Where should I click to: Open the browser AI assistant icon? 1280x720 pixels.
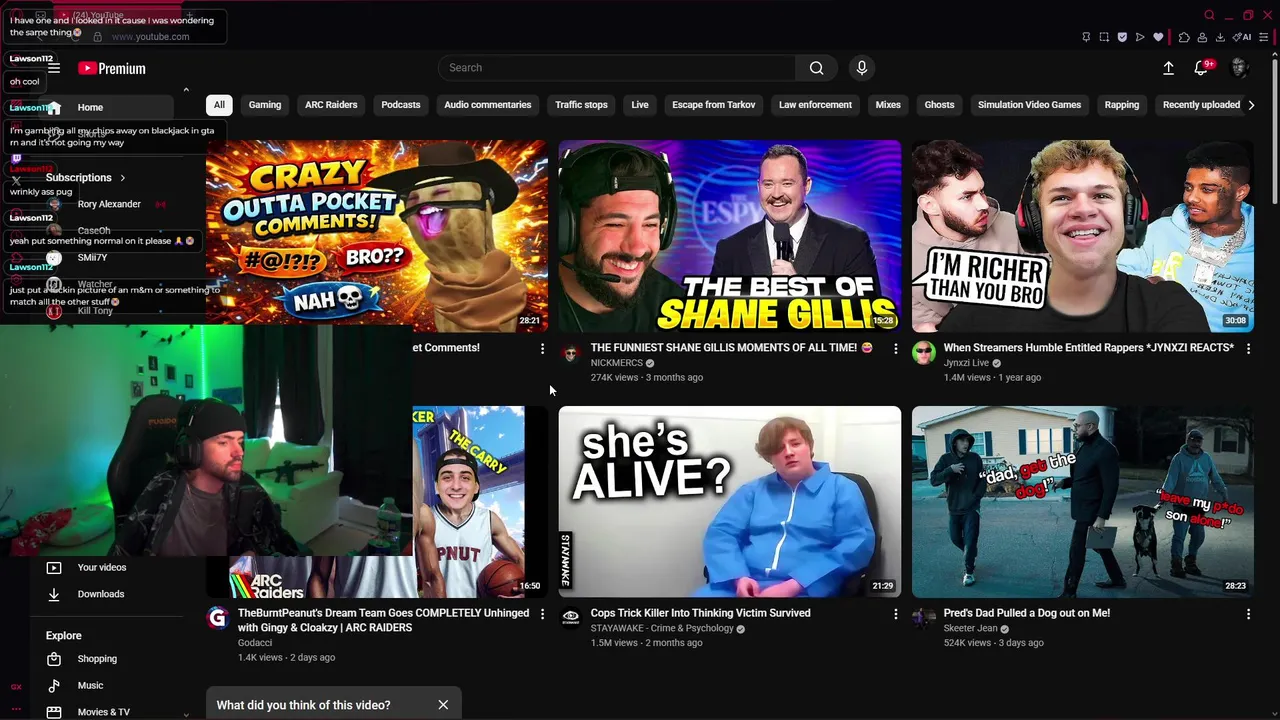(x=1242, y=37)
